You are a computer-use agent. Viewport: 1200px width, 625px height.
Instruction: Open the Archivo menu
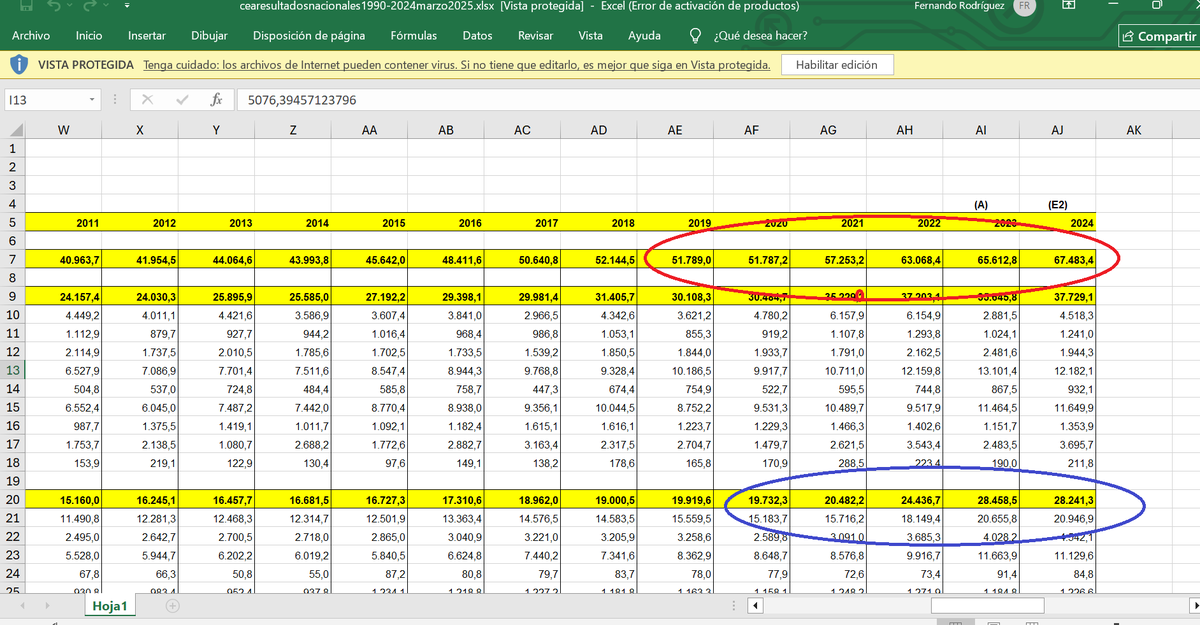pyautogui.click(x=31, y=36)
